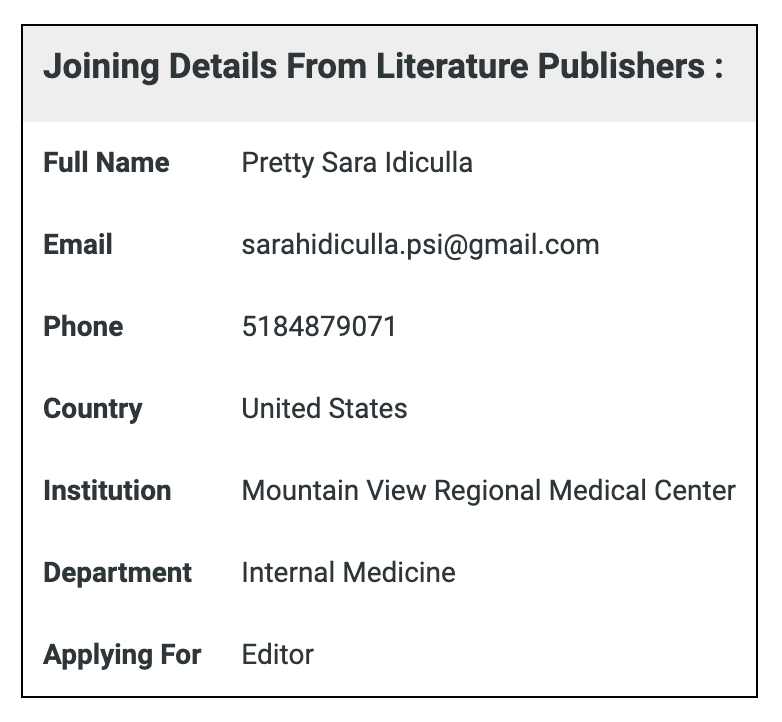The image size is (782, 722).
Task: Click the Applying For label
Action: click(122, 655)
